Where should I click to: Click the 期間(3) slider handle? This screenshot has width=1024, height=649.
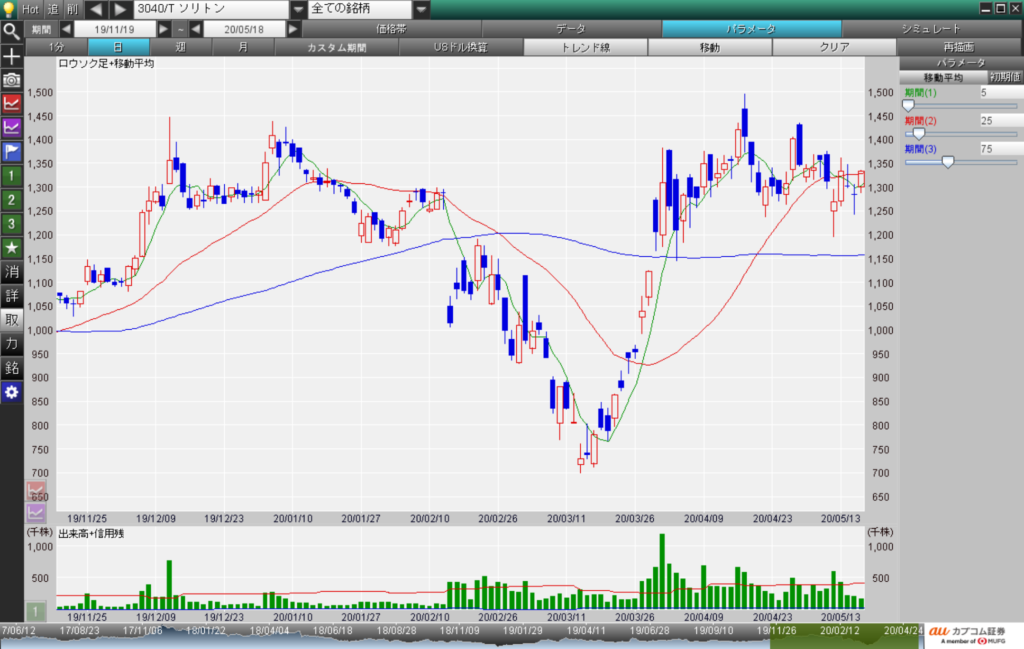click(948, 161)
